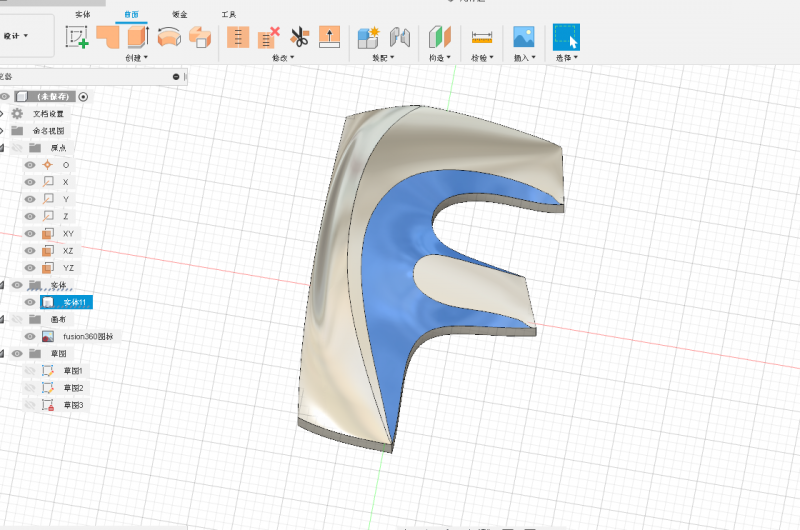Click the New Component icon

(368, 37)
